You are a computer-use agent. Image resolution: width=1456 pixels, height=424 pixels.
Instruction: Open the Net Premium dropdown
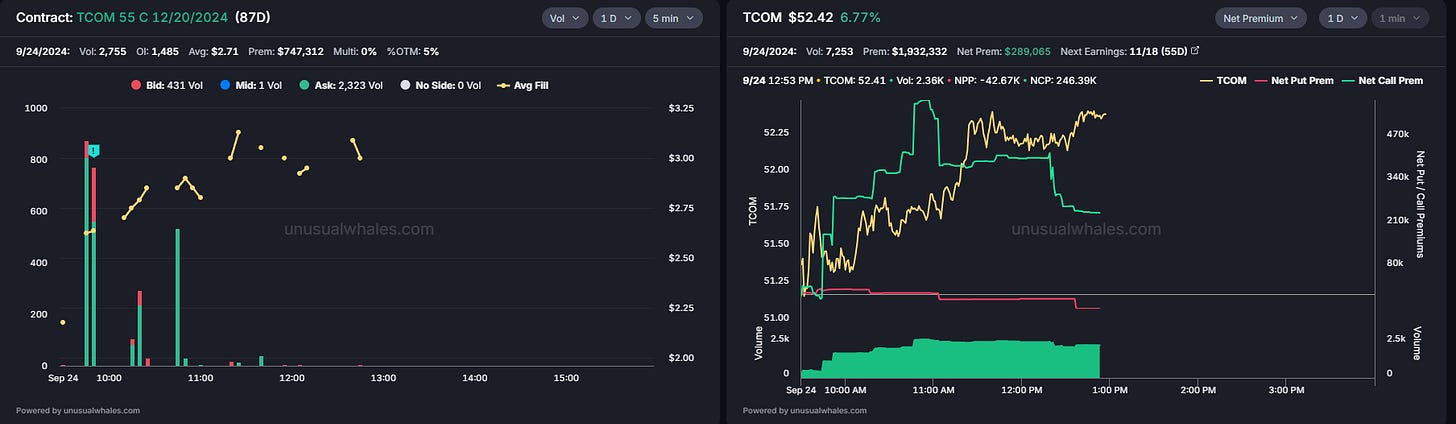[1261, 18]
